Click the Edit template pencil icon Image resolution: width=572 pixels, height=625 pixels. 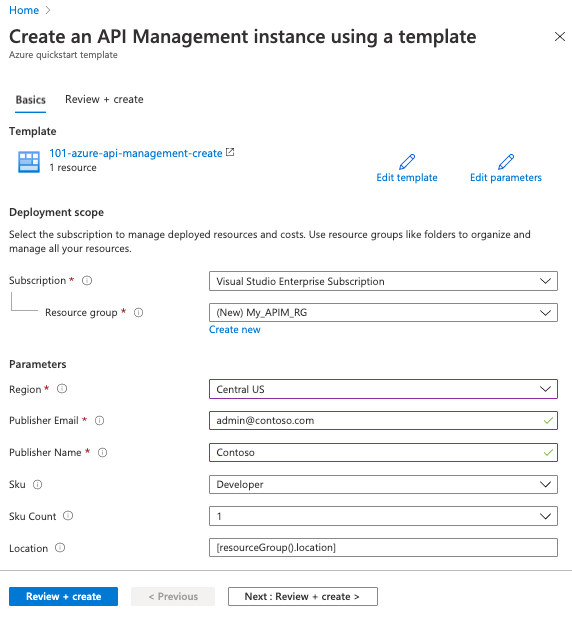coord(407,162)
